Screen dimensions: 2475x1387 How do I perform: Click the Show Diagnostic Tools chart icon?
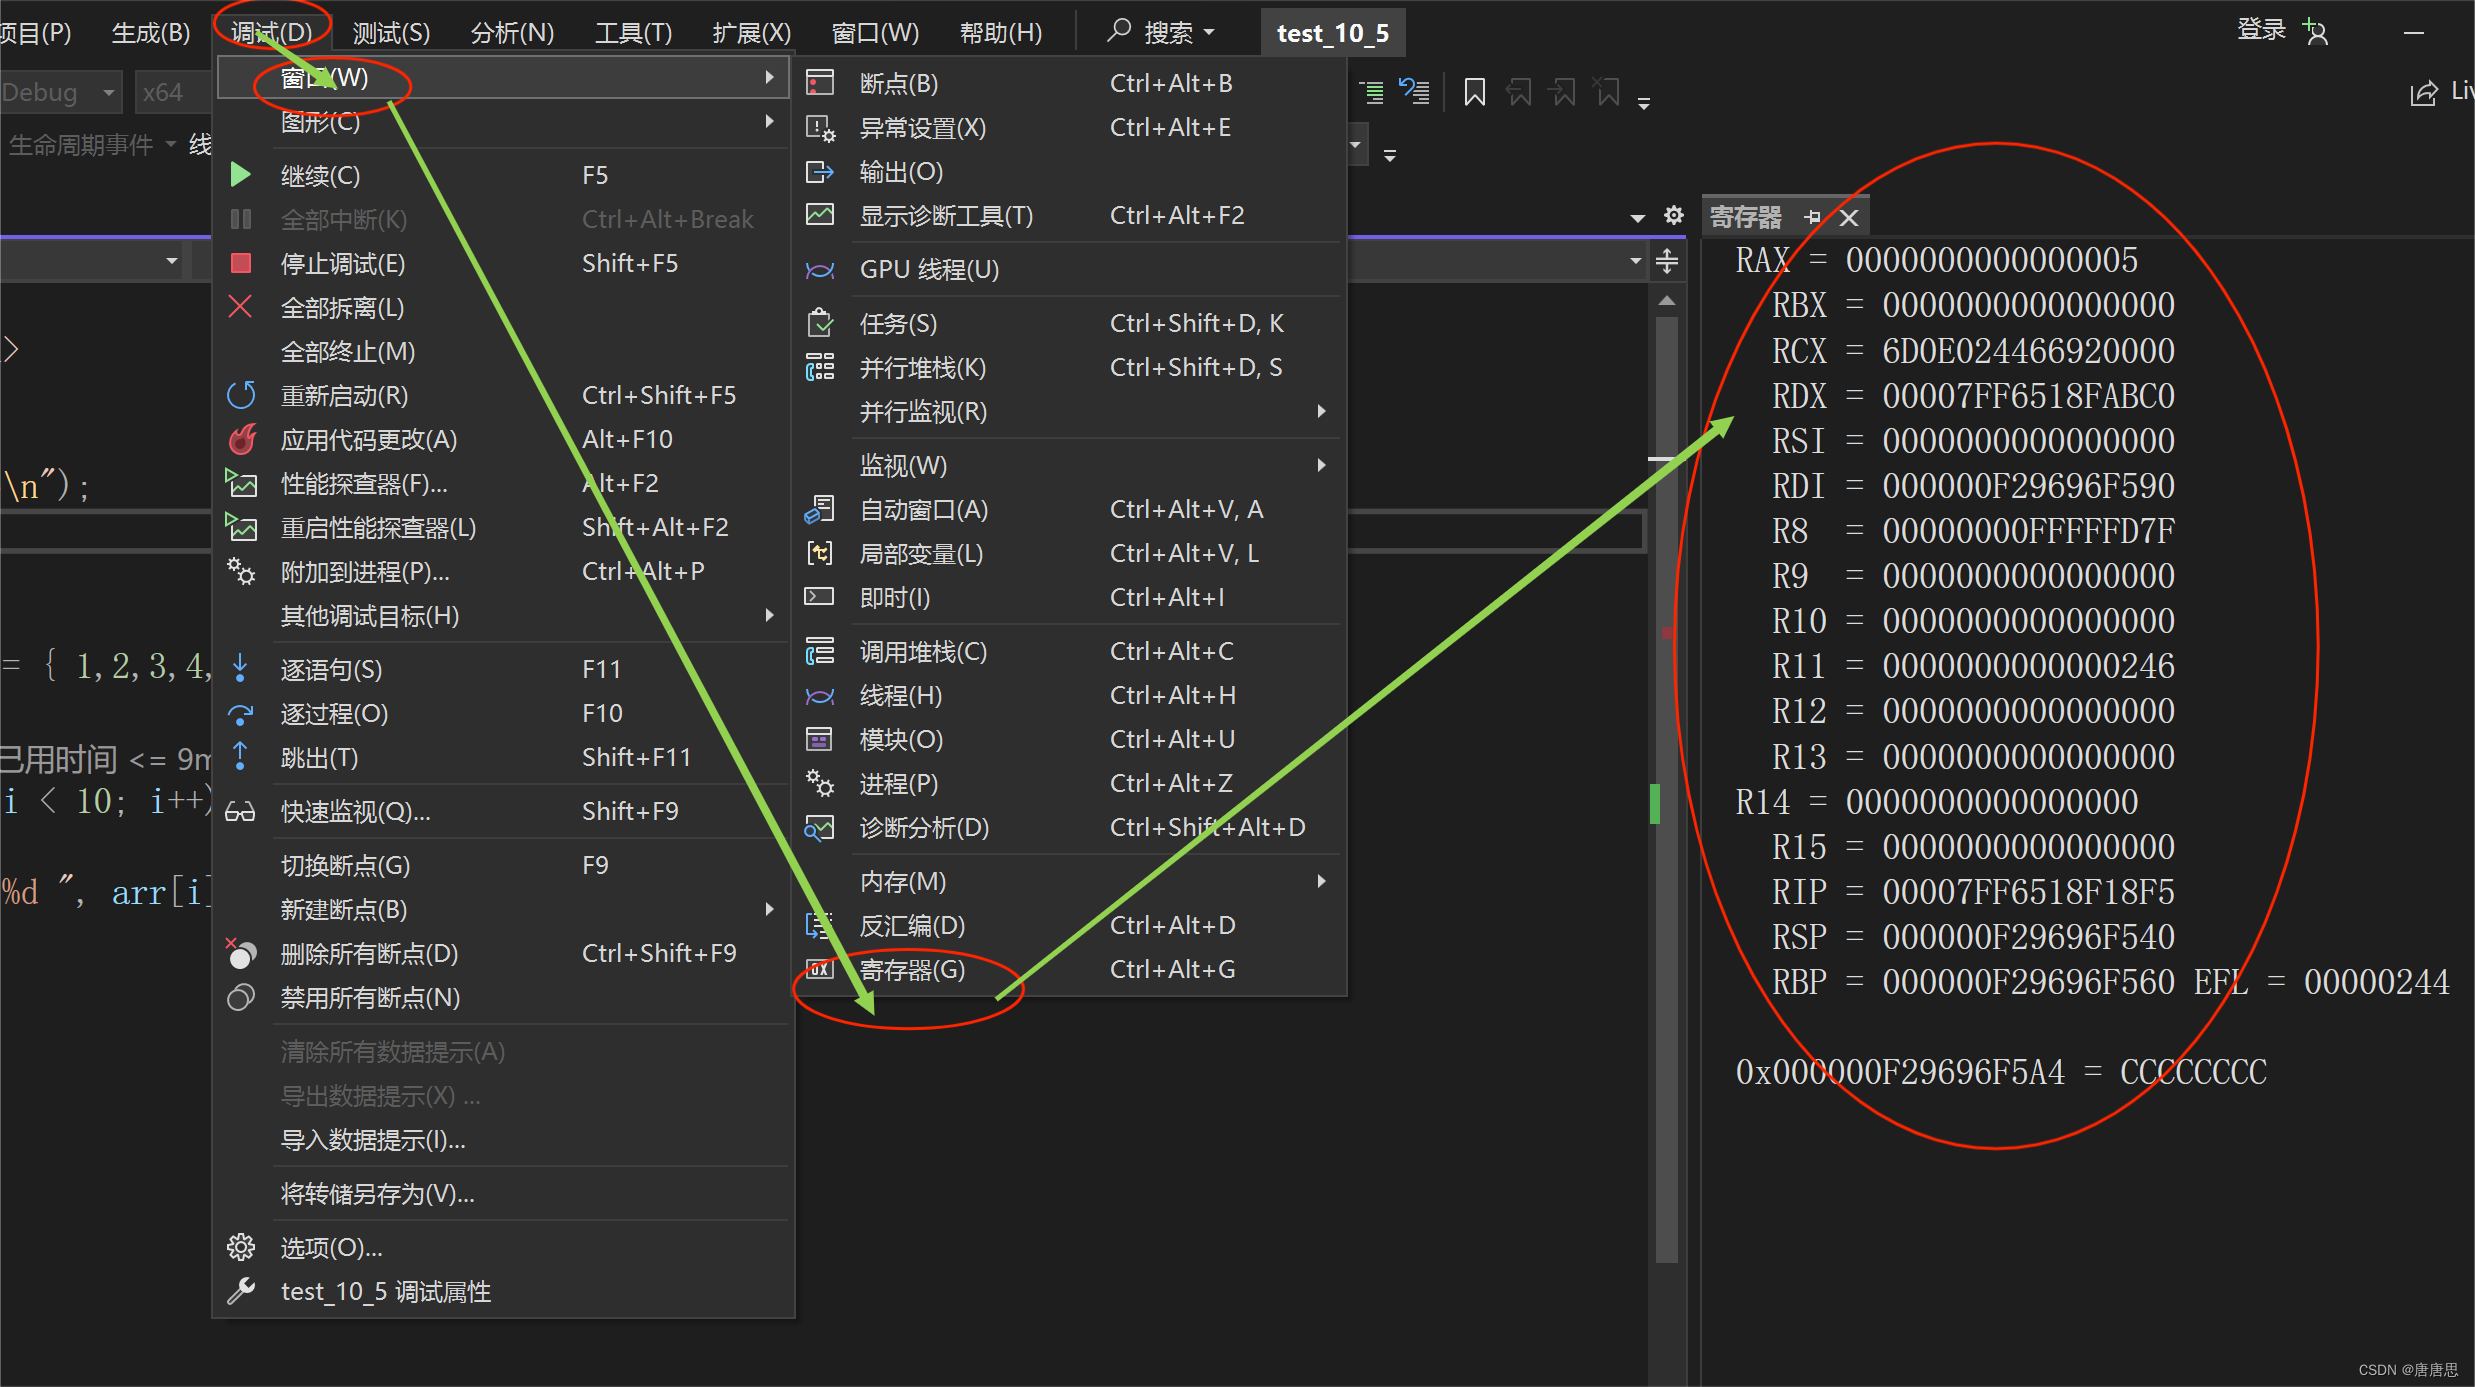(x=820, y=215)
